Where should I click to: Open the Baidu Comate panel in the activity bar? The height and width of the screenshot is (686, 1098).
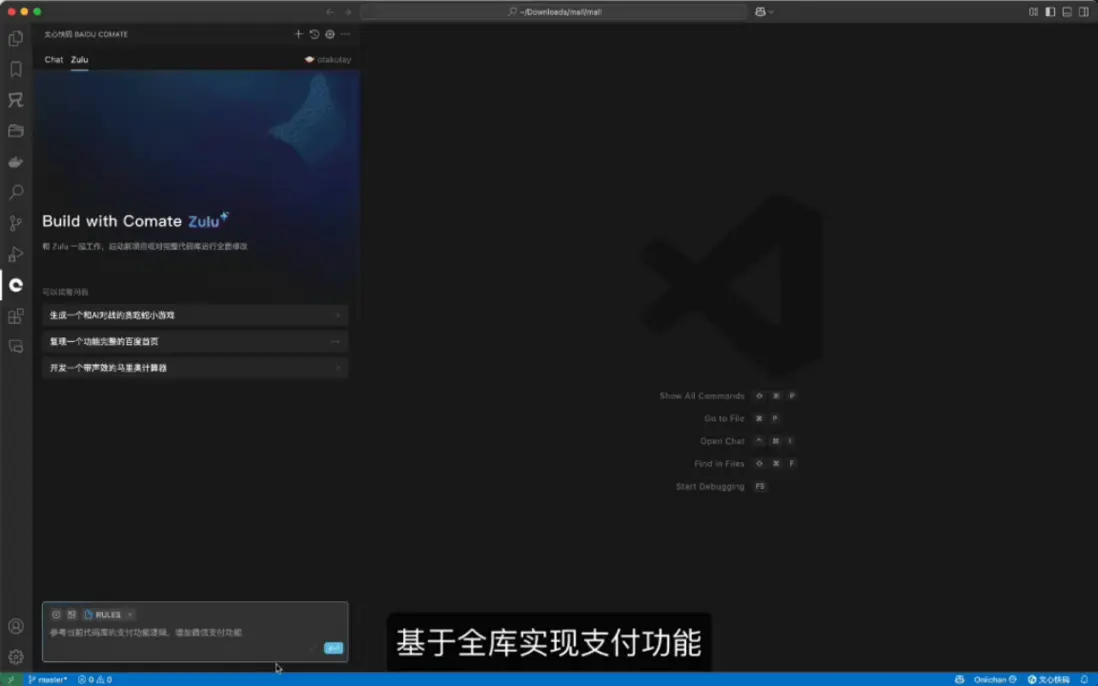click(14, 284)
